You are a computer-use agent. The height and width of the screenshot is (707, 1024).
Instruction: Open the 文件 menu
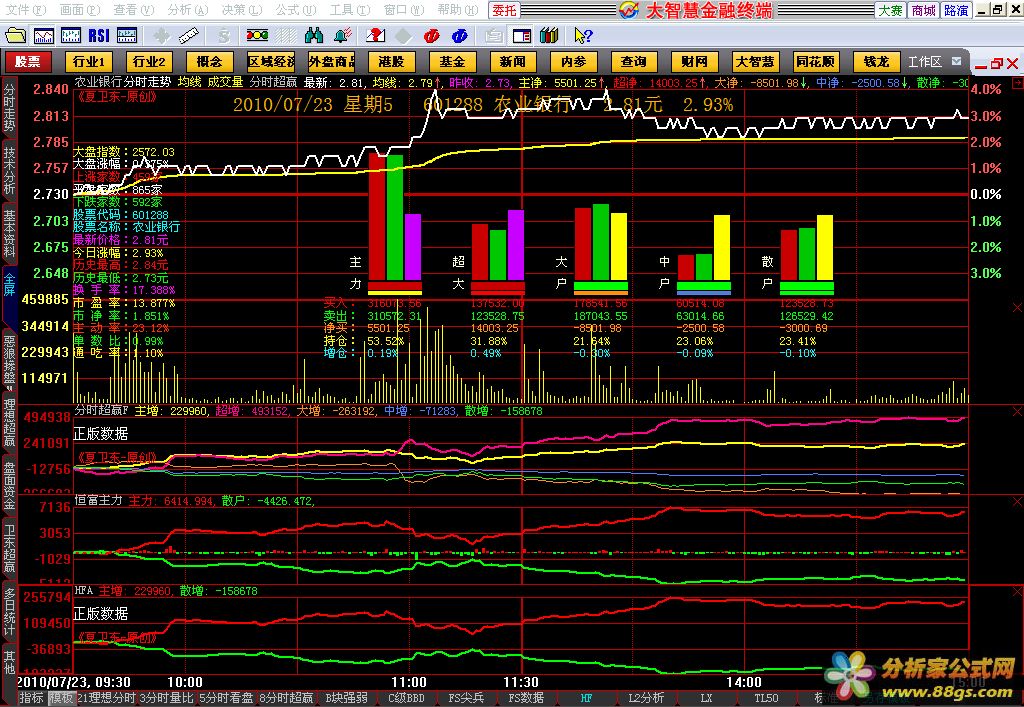coord(25,10)
